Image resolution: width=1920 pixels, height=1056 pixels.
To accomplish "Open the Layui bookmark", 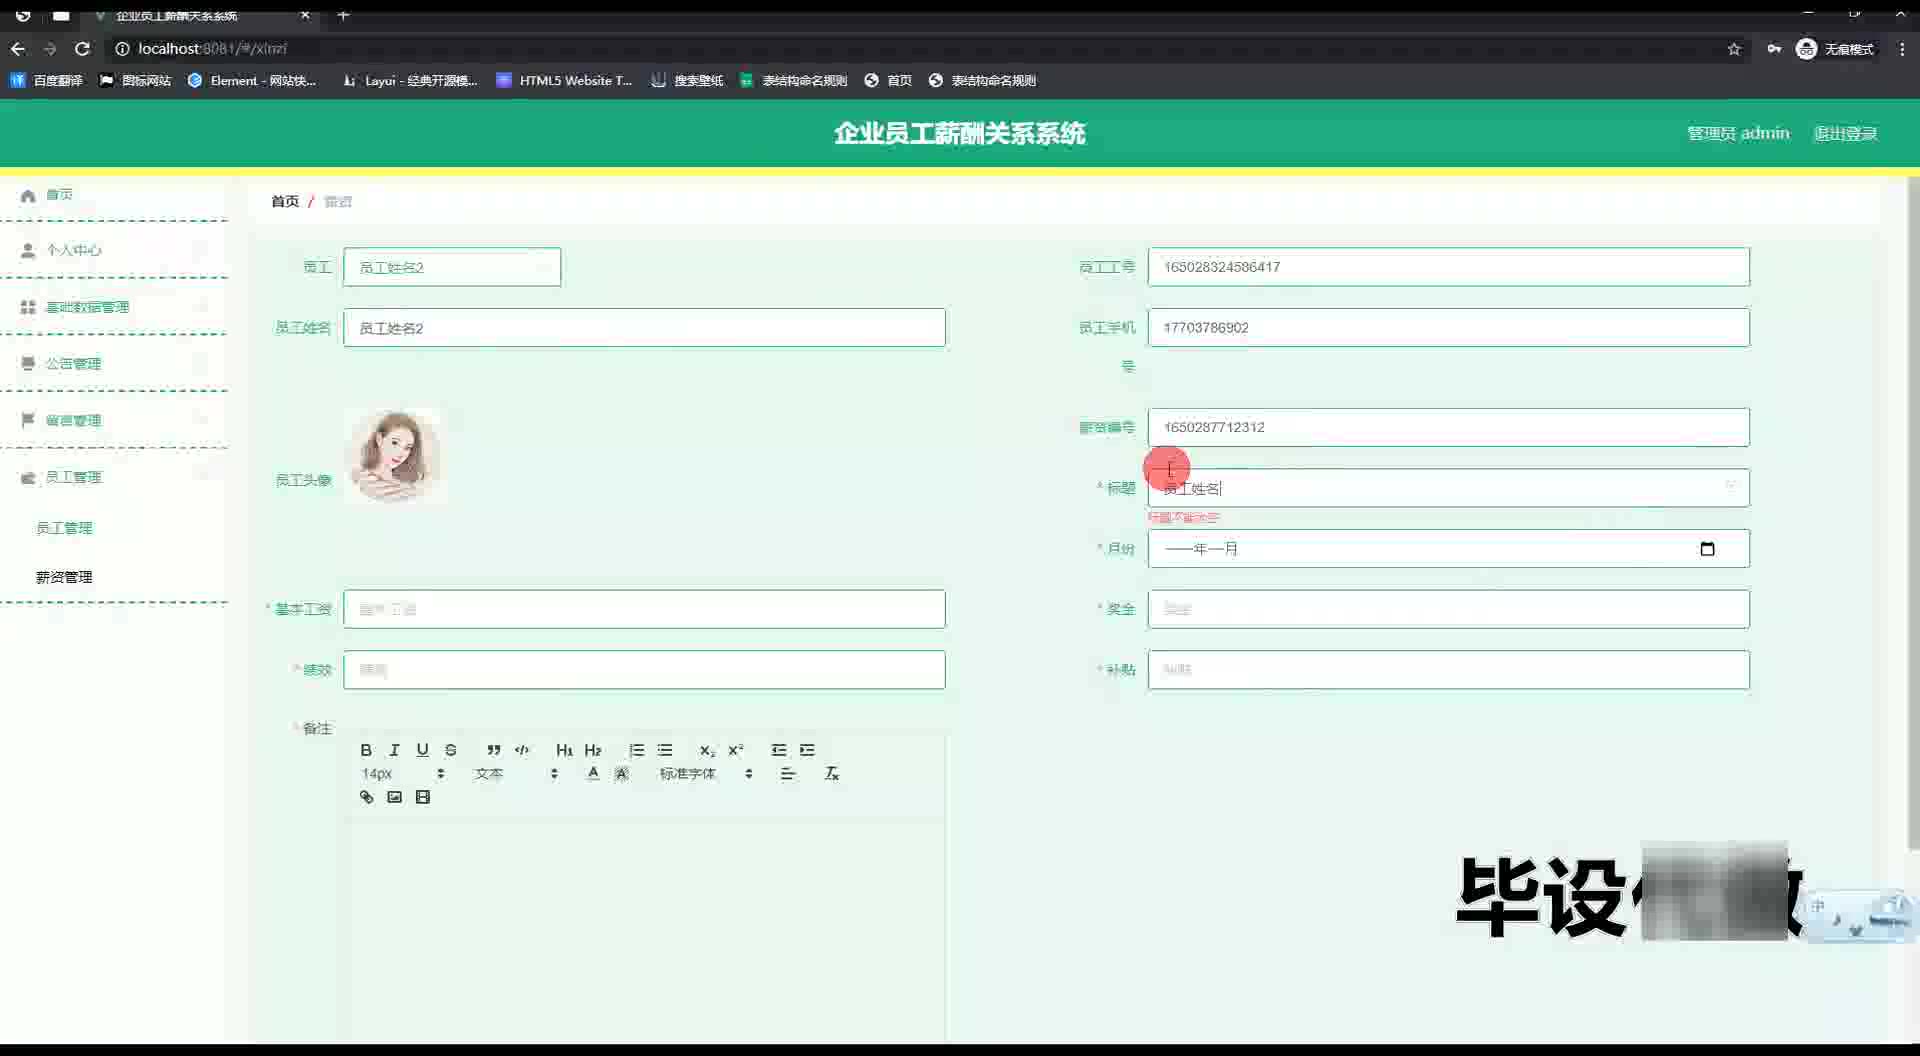I will (x=410, y=80).
